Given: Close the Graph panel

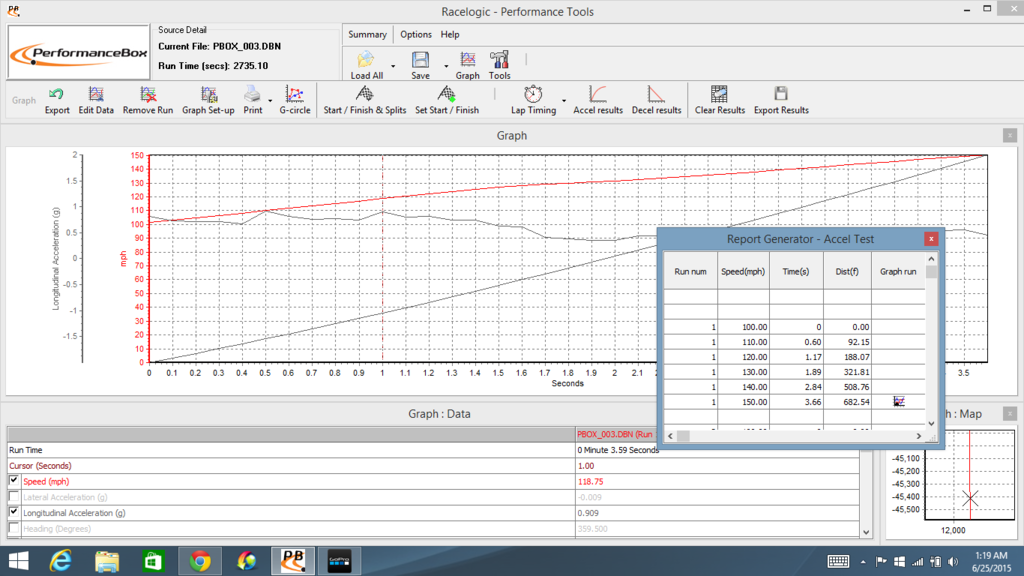Looking at the screenshot, I should tap(1010, 135).
